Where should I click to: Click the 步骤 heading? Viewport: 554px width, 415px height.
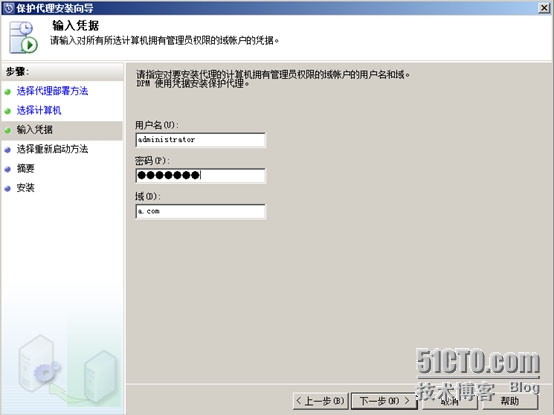click(17, 72)
